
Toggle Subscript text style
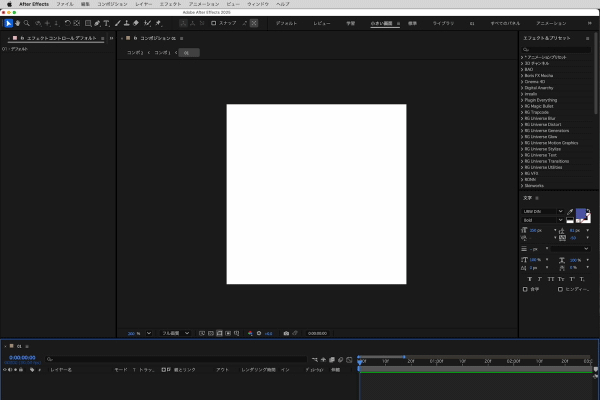(582, 279)
